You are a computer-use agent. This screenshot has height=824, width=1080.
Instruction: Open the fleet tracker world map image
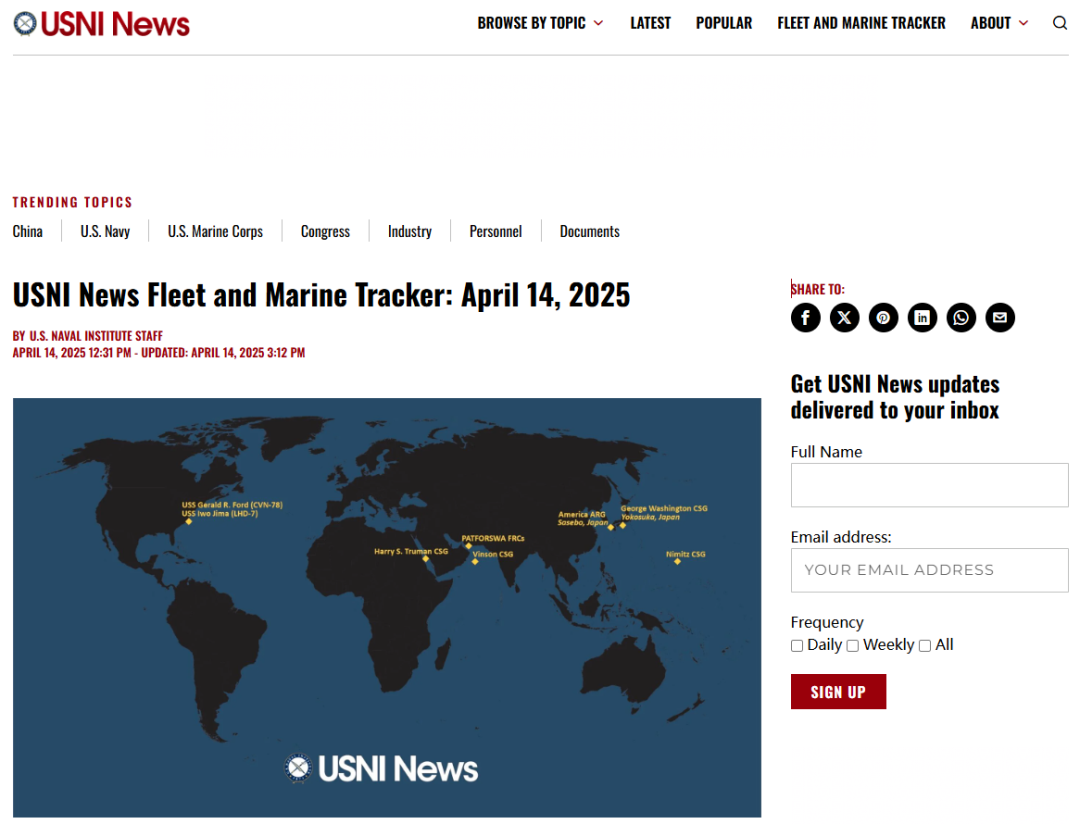[387, 608]
